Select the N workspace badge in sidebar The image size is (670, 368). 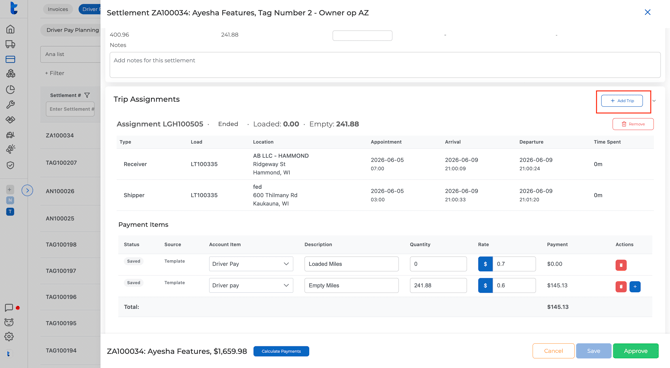click(10, 200)
